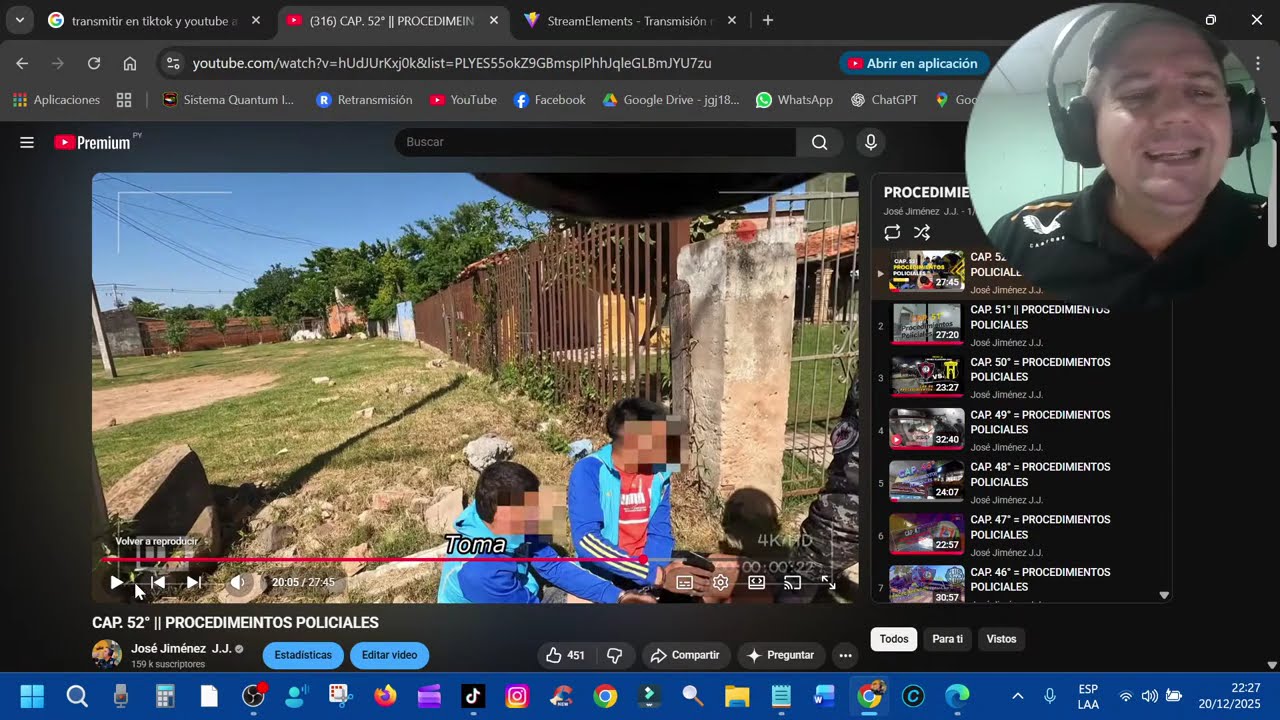The height and width of the screenshot is (720, 1280).
Task: Cast the video to a TV
Action: point(792,582)
